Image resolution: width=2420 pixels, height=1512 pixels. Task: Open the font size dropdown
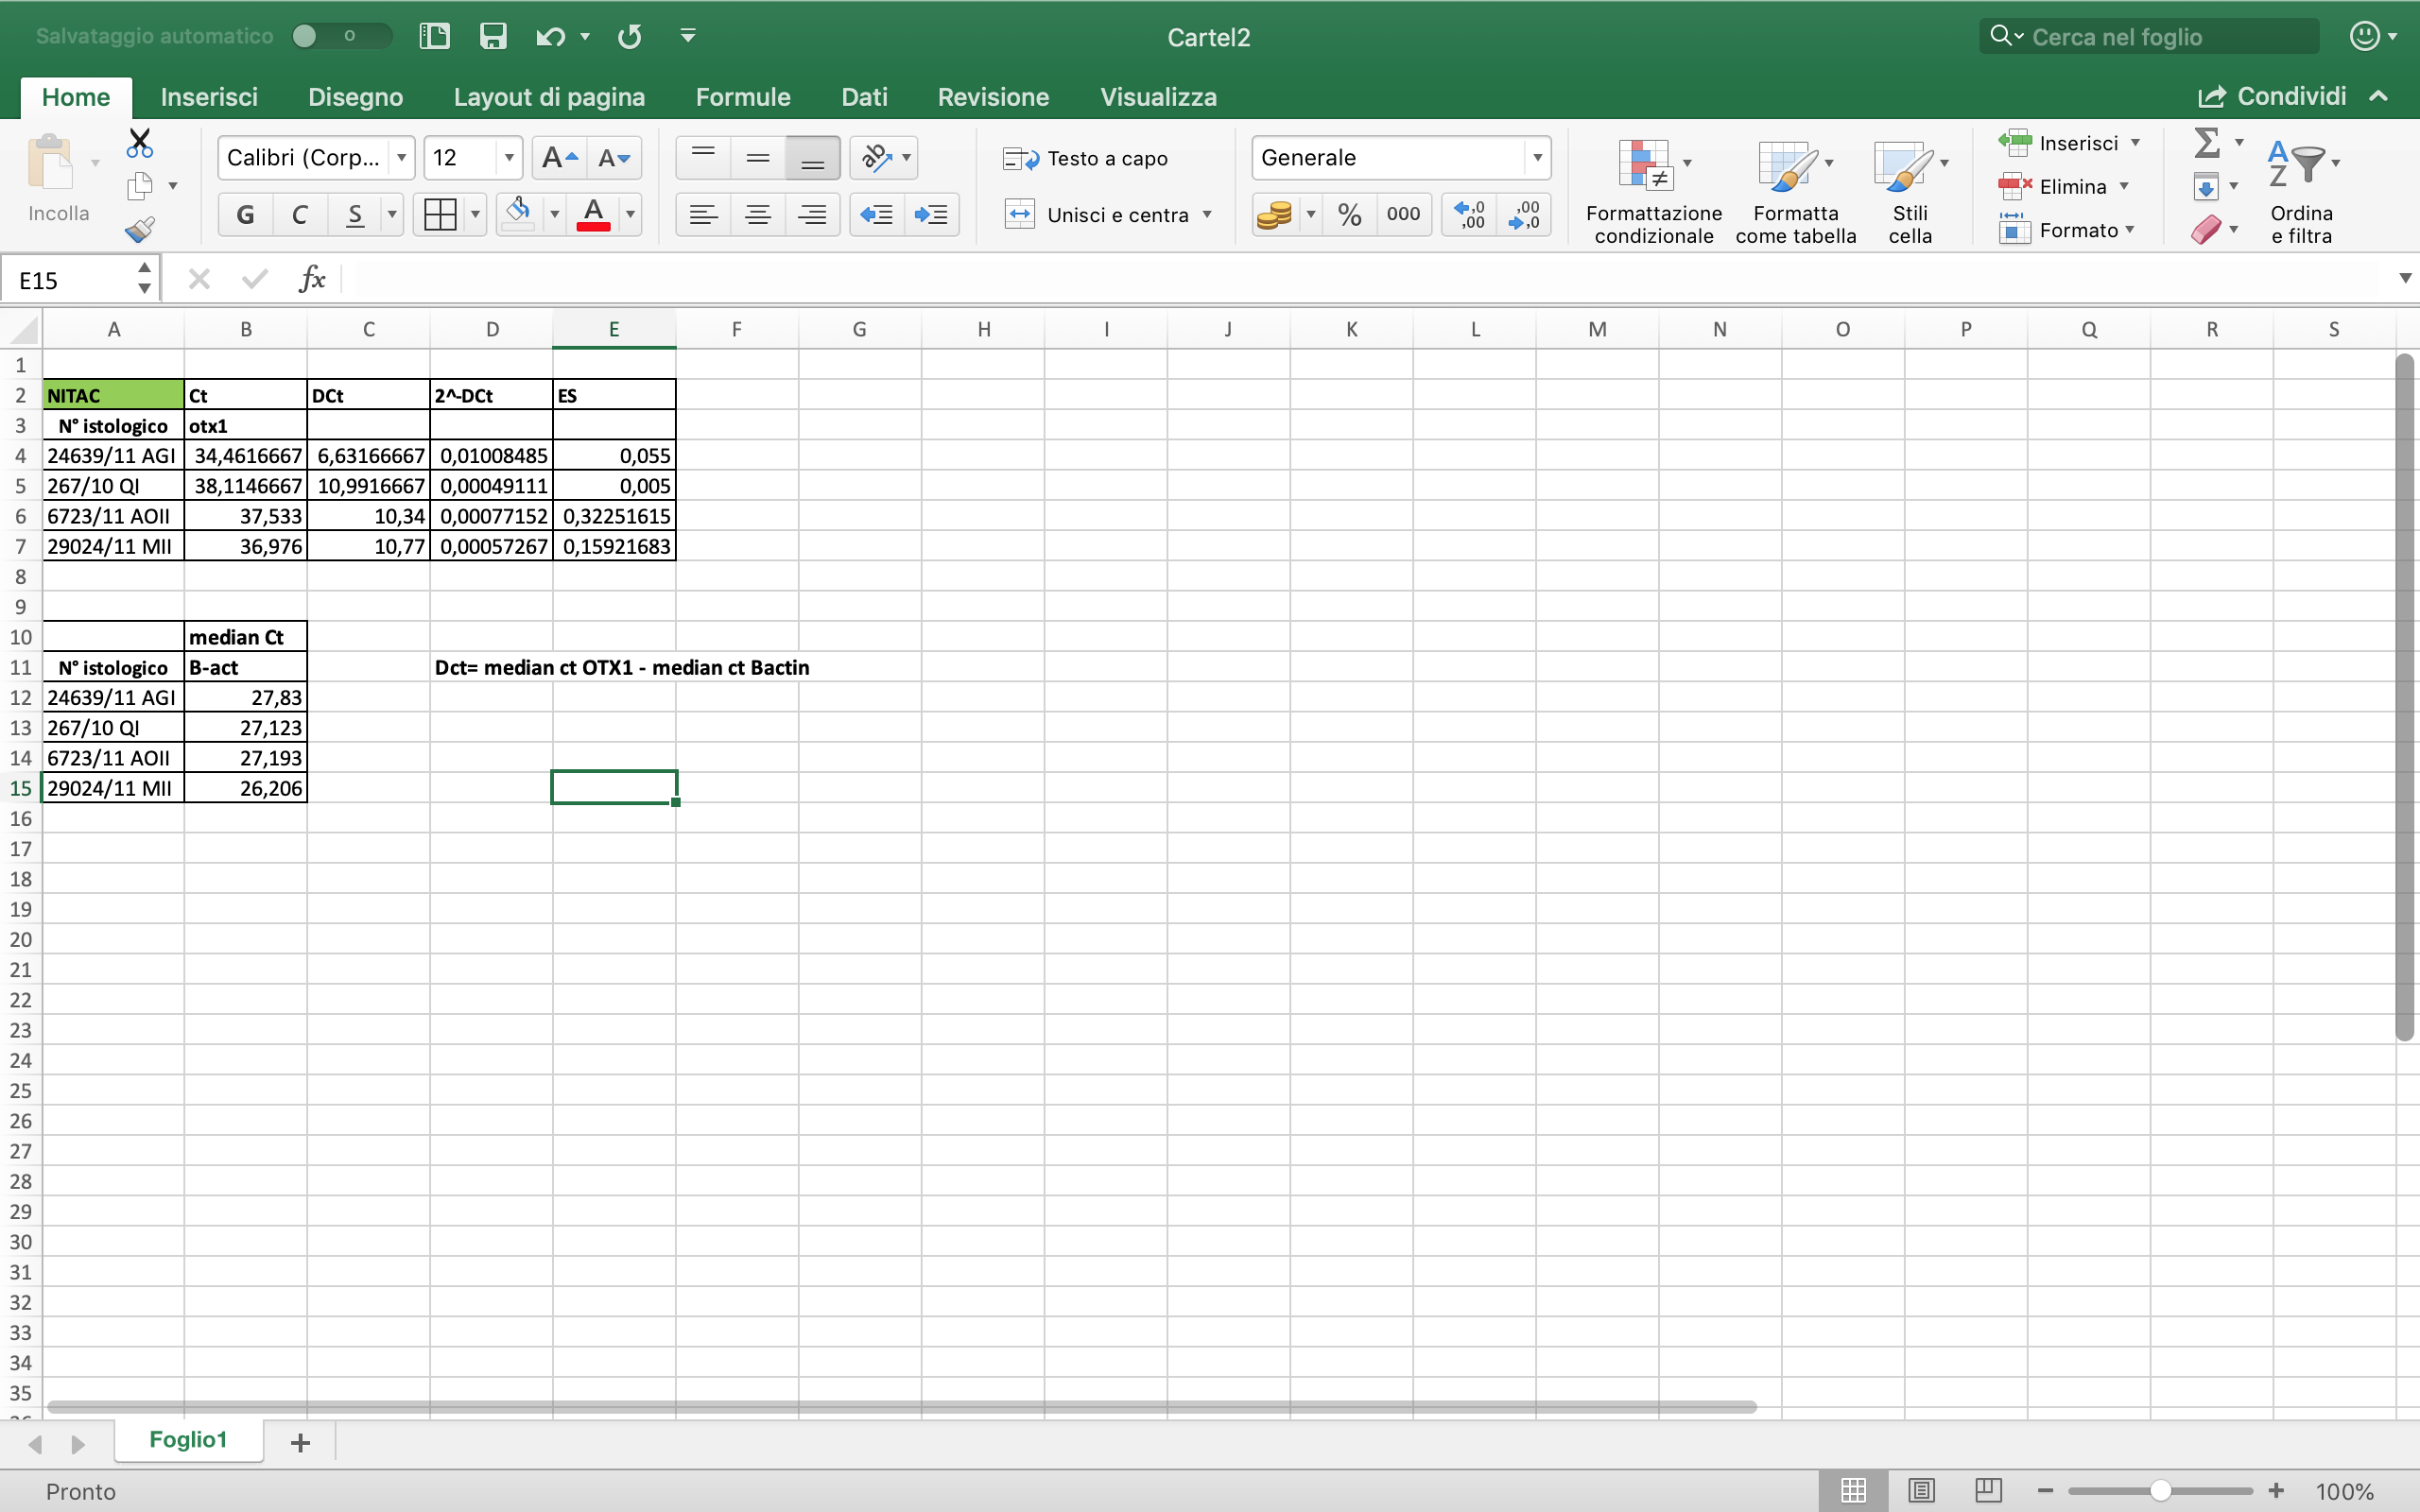coord(509,158)
